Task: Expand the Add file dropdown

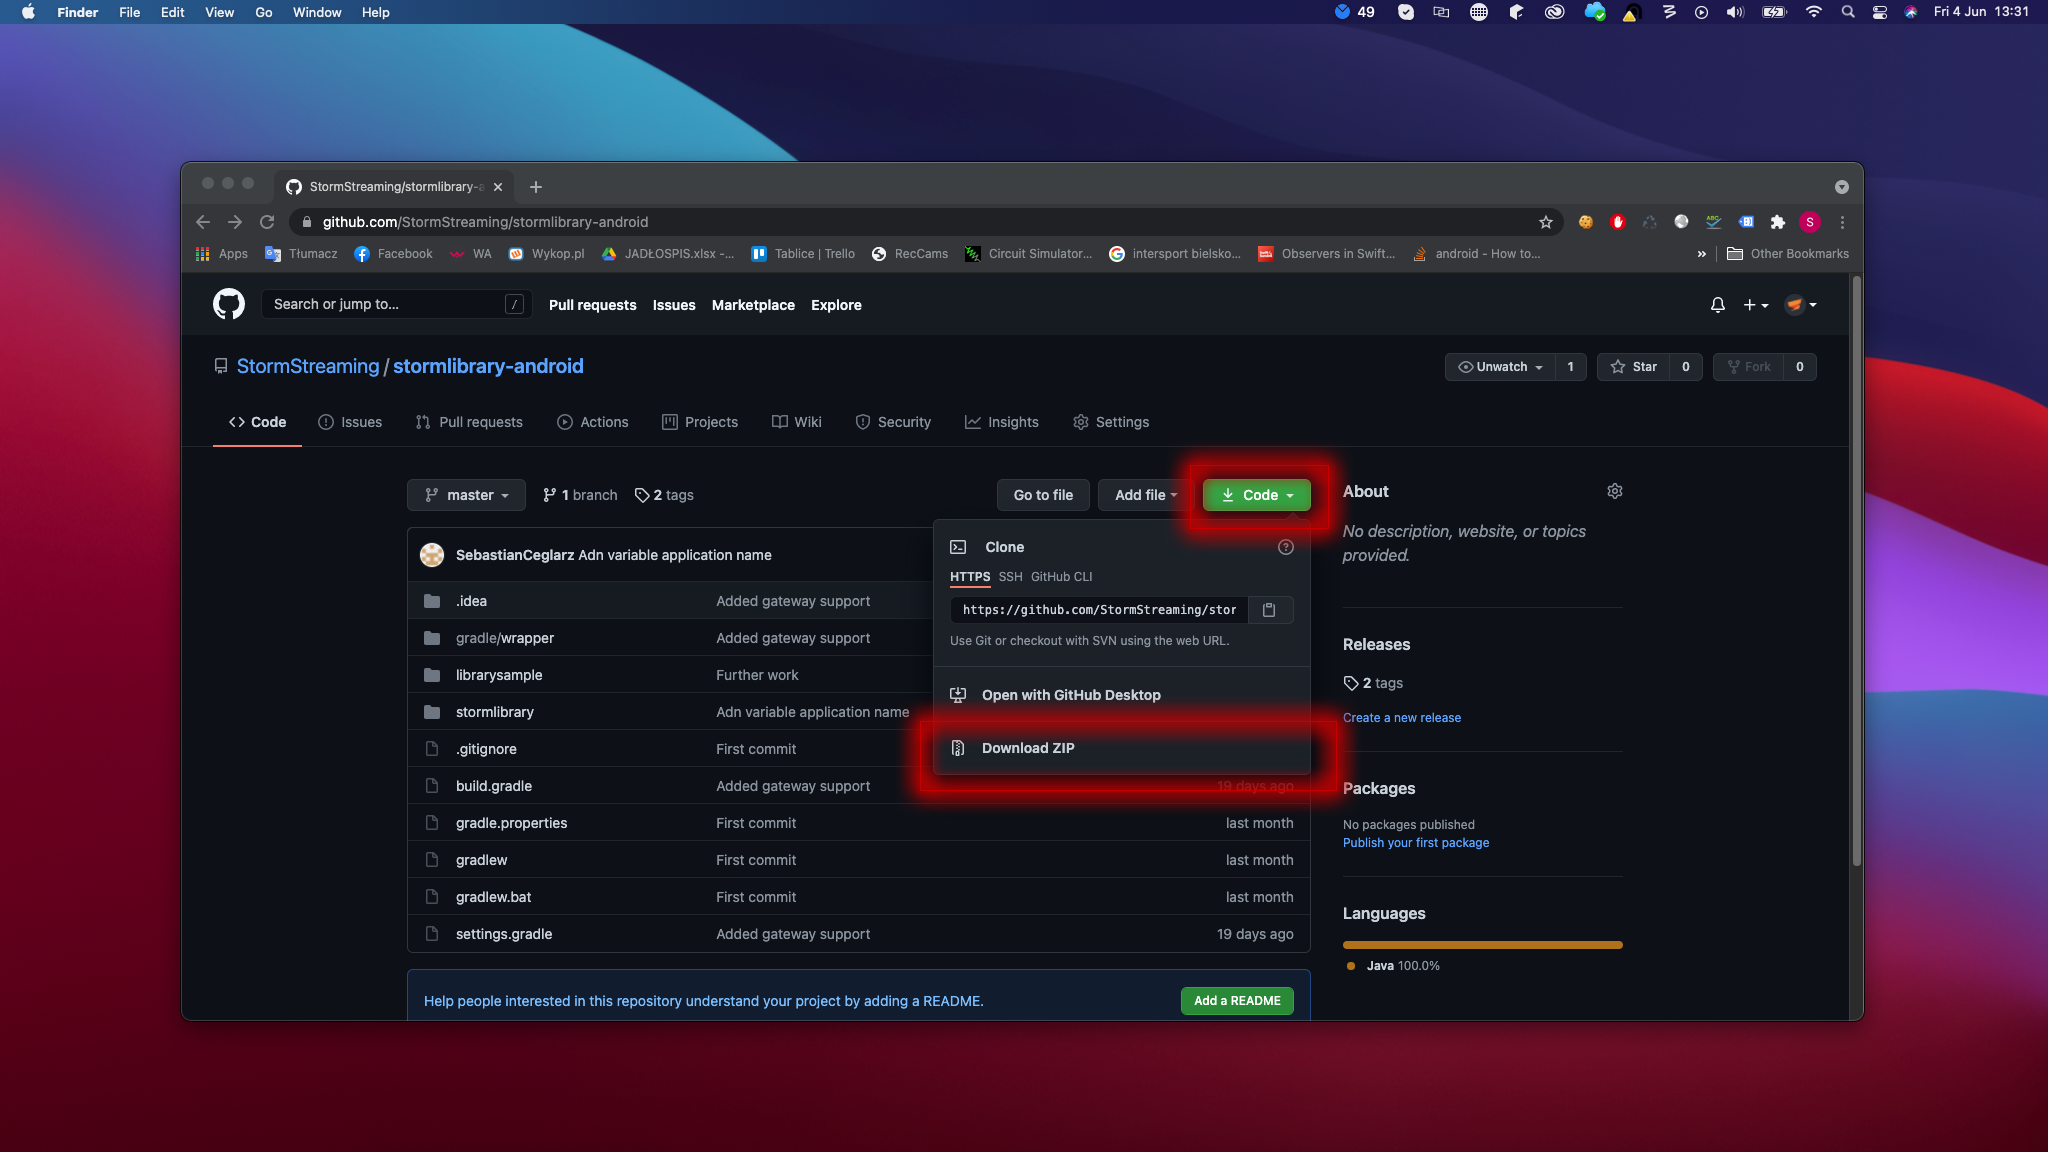Action: (x=1146, y=495)
